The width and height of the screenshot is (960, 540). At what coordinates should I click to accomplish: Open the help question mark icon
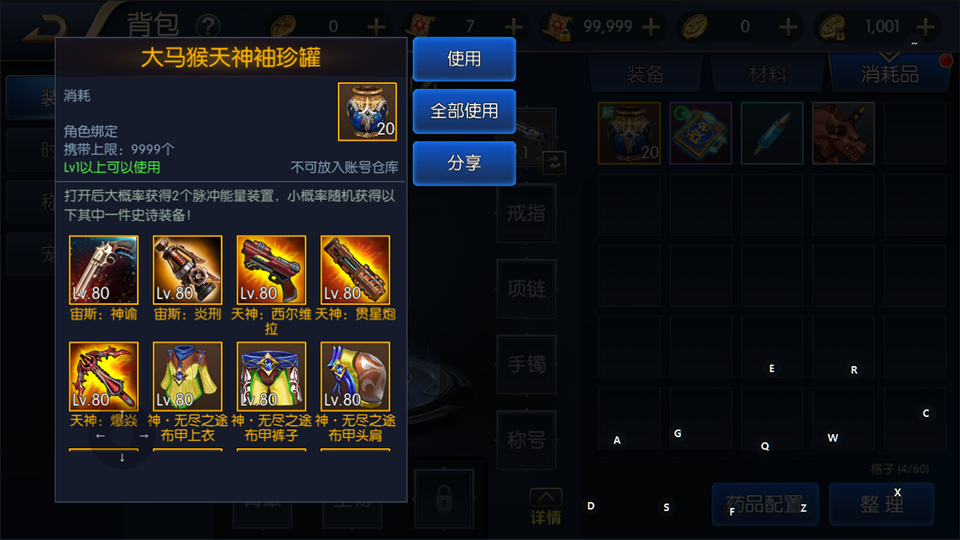208,26
